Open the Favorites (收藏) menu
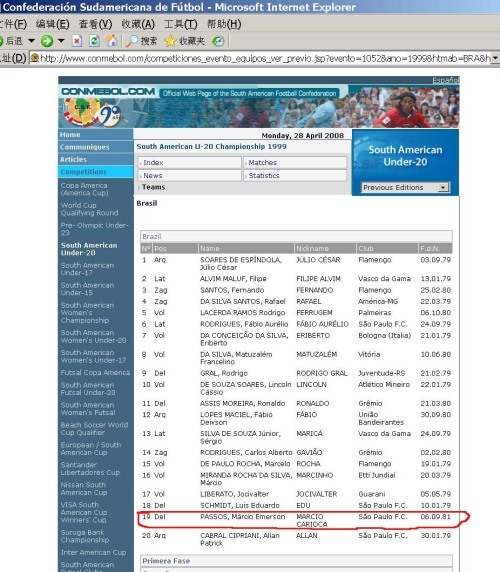This screenshot has height=572, width=500. pos(138,24)
